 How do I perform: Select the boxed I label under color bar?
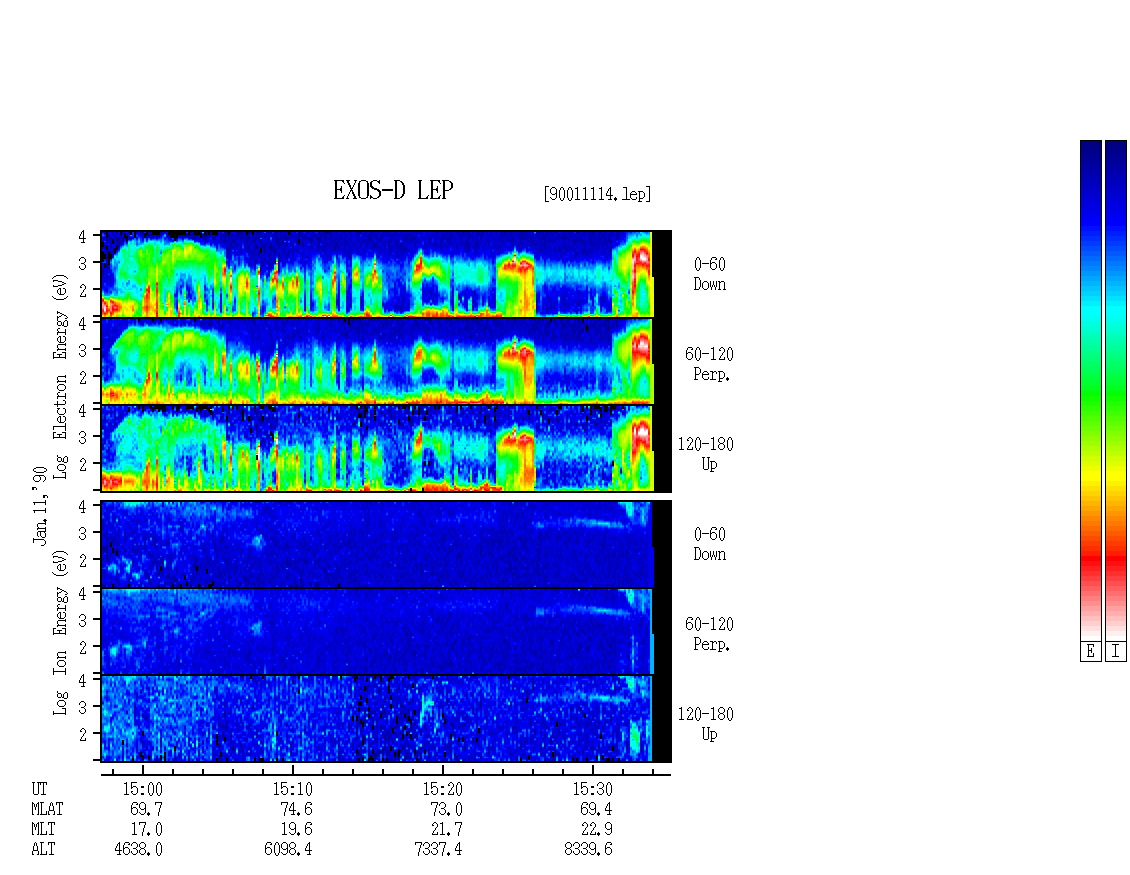[1116, 652]
